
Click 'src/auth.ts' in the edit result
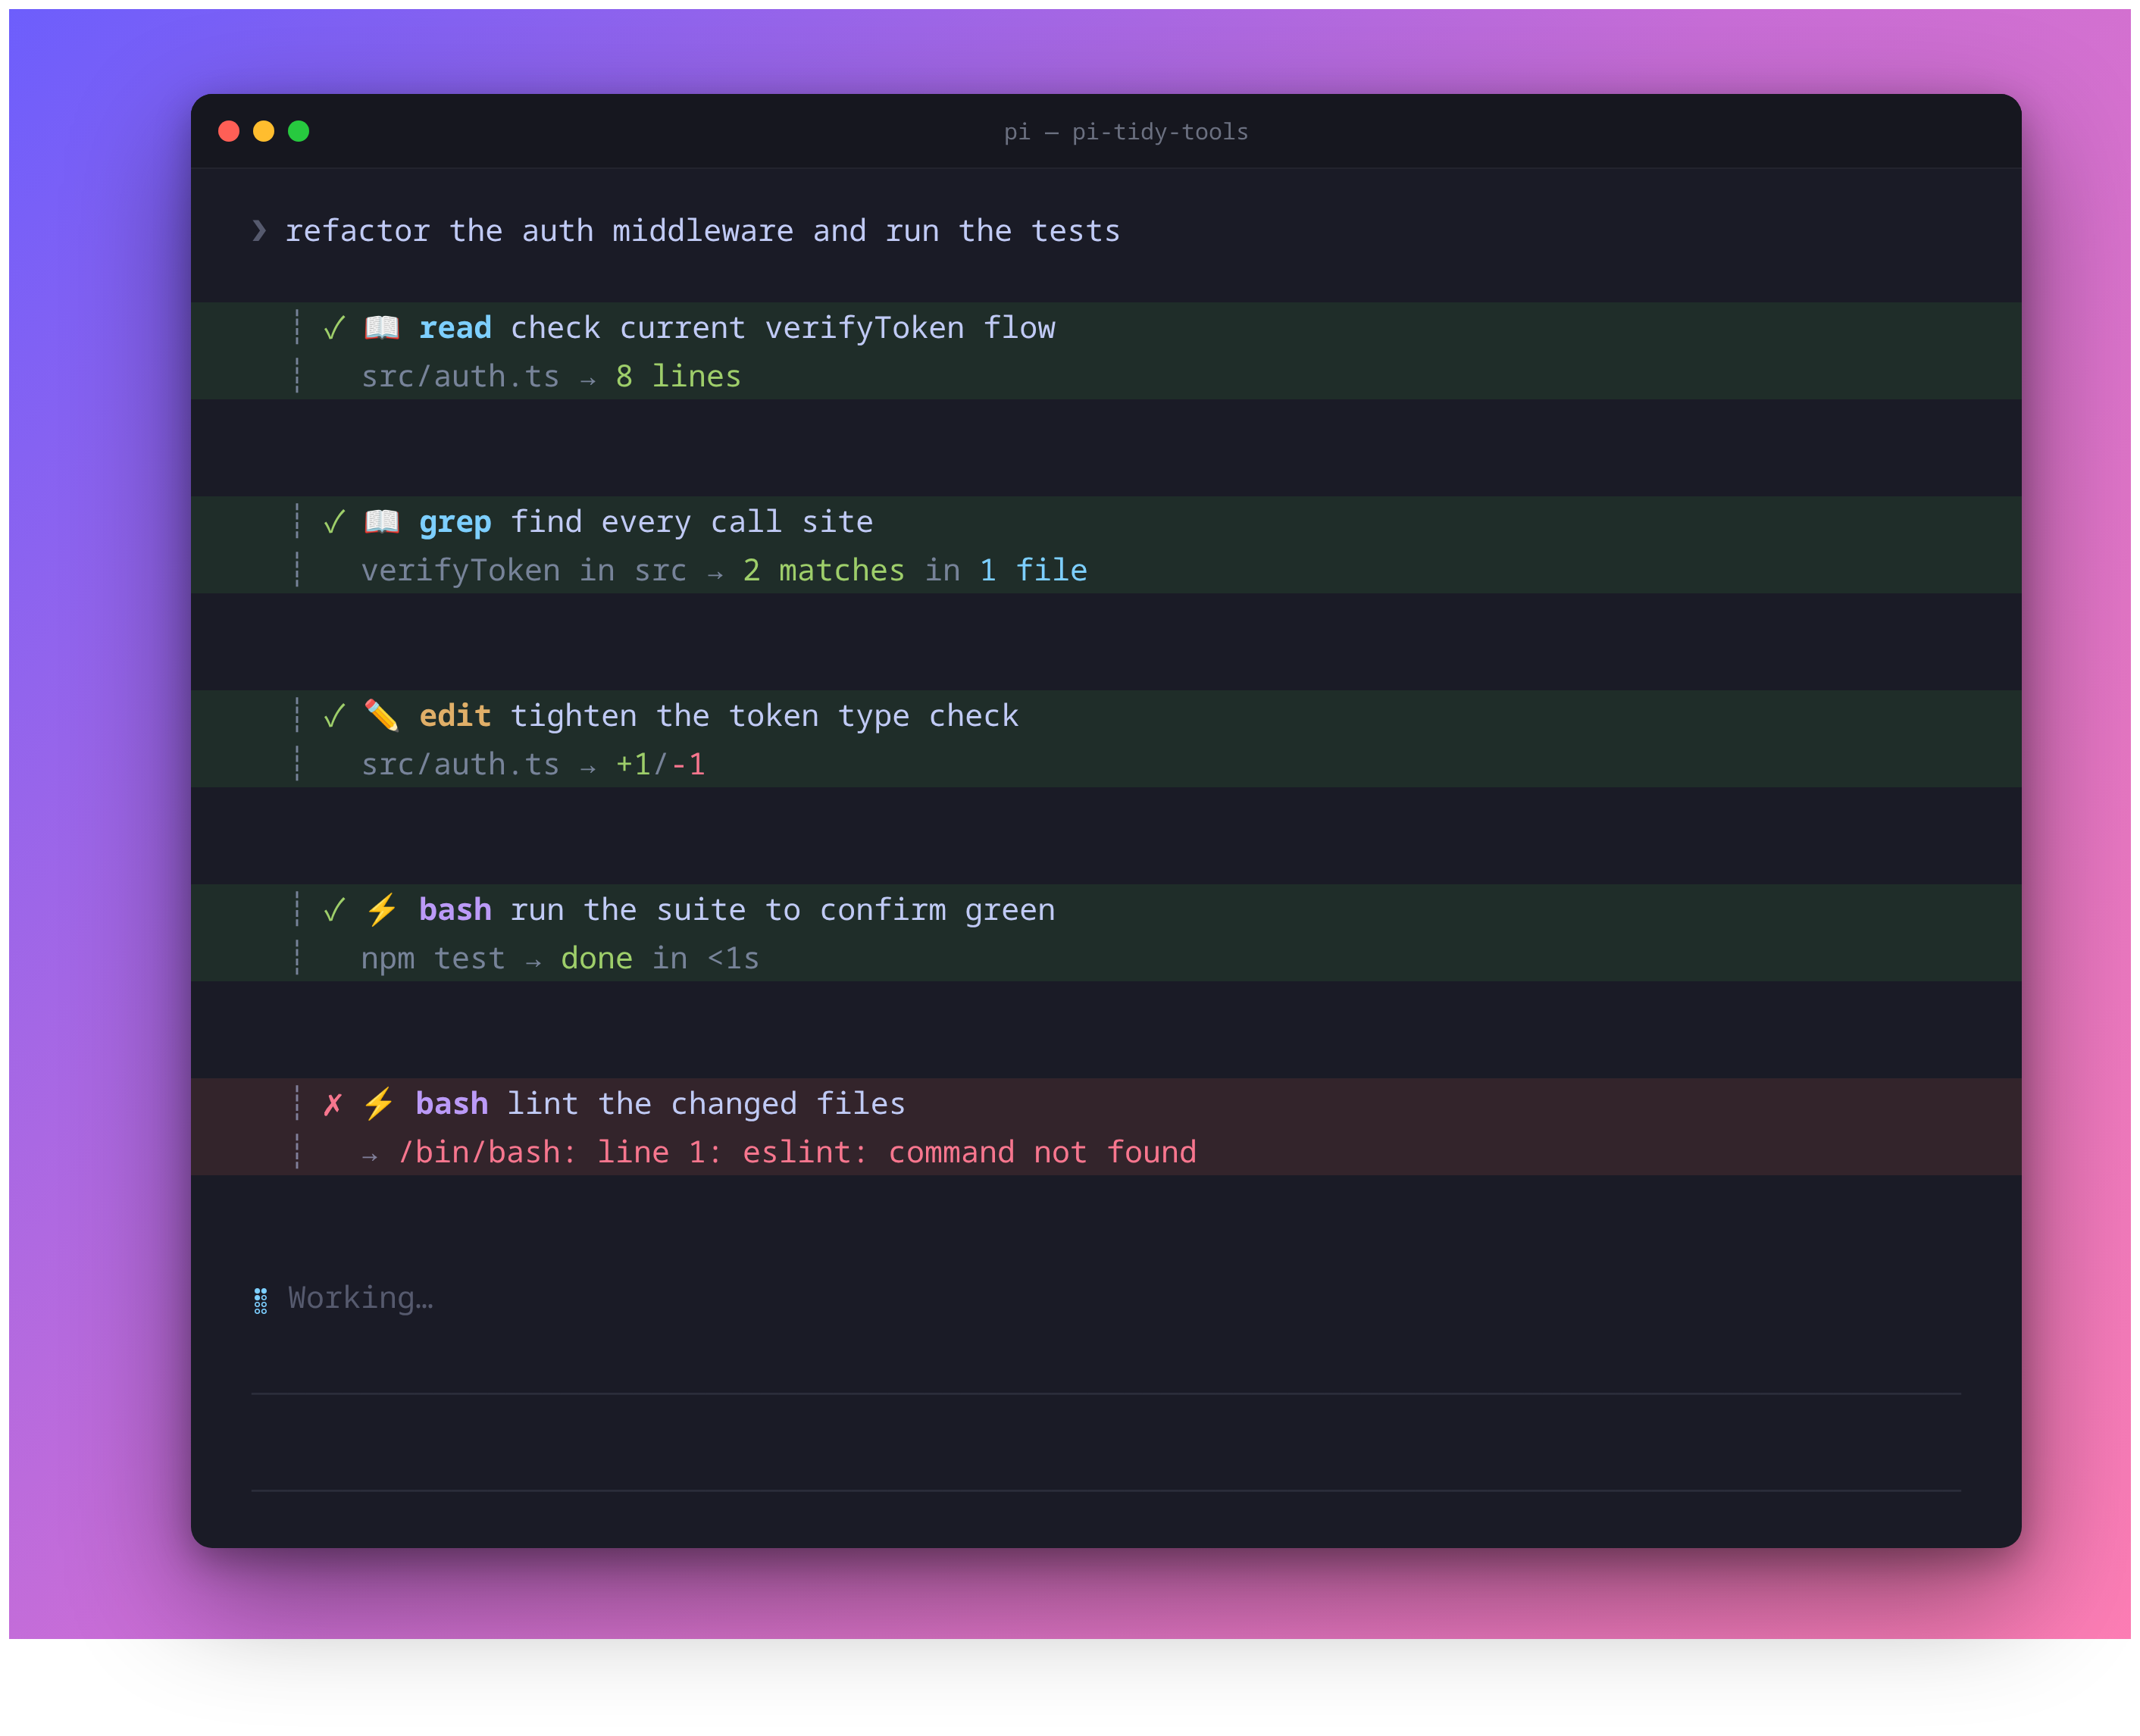[x=460, y=765]
